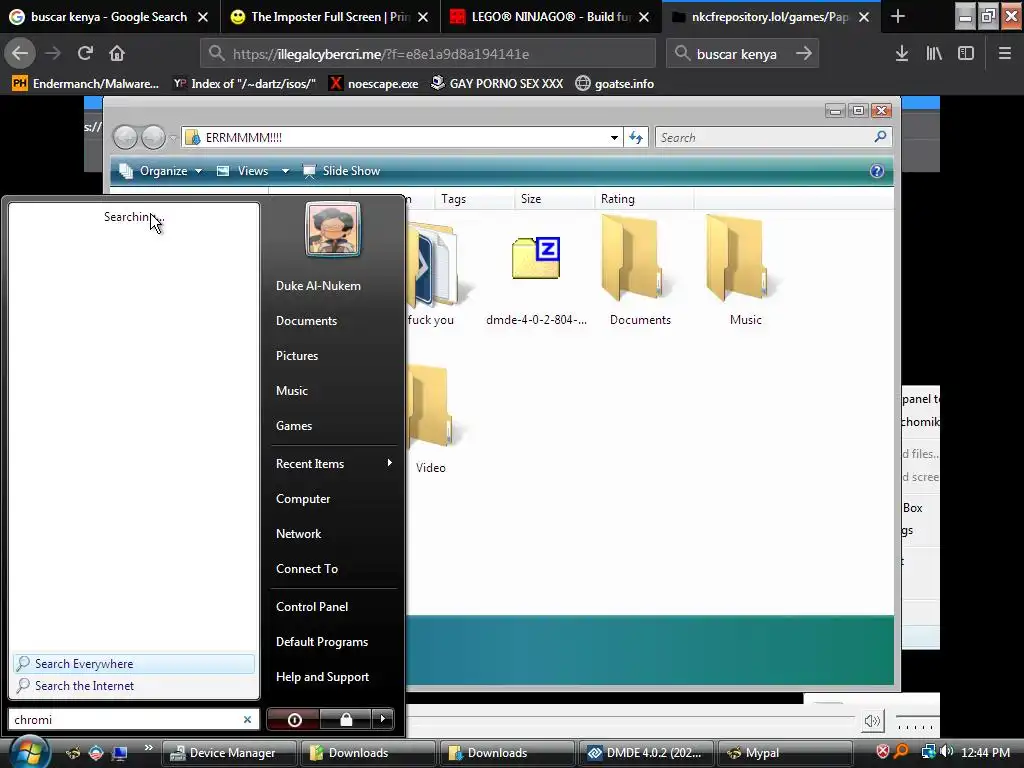The height and width of the screenshot is (768, 1024).
Task: Click the orange search tray icon
Action: [902, 752]
